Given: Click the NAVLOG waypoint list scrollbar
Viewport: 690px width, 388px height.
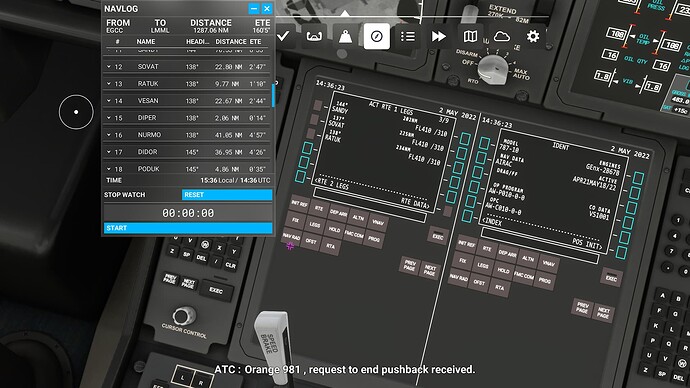Looking at the screenshot, I should coord(273,95).
